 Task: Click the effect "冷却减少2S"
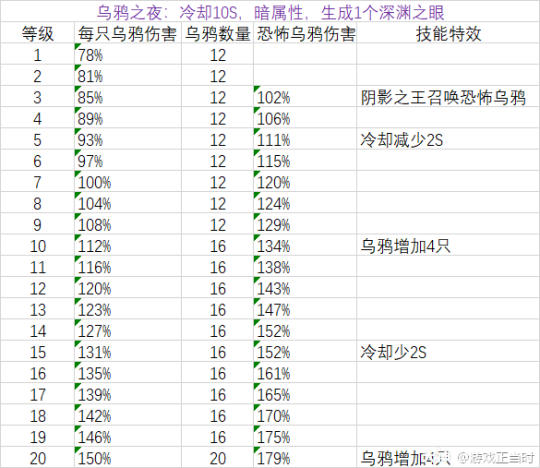click(448, 139)
